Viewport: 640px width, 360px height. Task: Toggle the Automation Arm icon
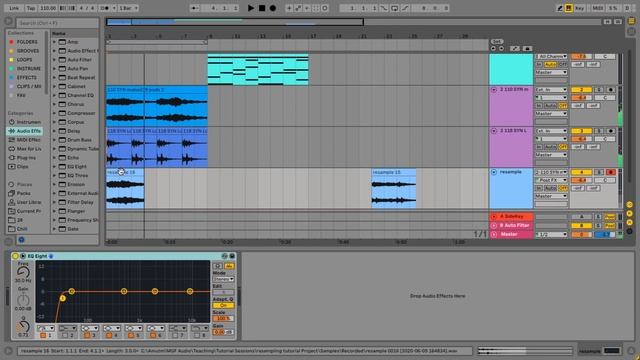coord(298,8)
